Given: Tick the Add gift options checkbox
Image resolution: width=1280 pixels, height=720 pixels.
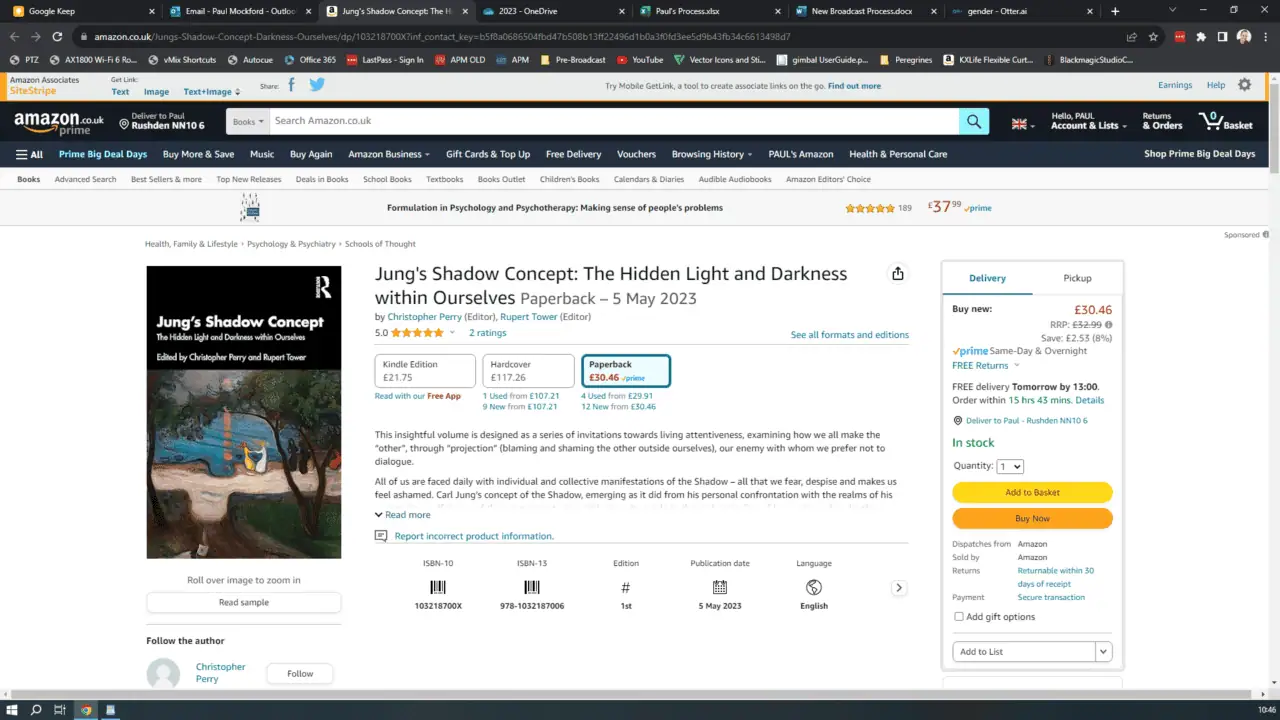Looking at the screenshot, I should coord(959,617).
